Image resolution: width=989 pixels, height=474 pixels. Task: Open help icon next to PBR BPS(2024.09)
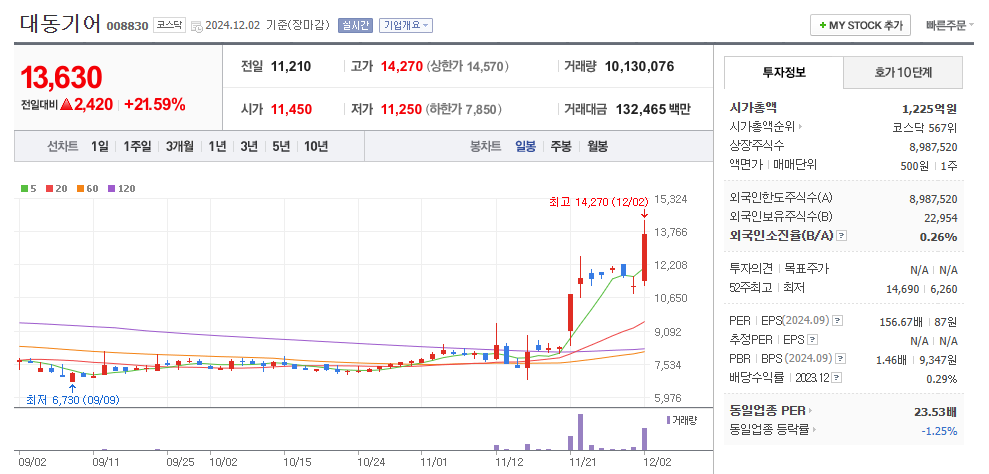(840, 359)
